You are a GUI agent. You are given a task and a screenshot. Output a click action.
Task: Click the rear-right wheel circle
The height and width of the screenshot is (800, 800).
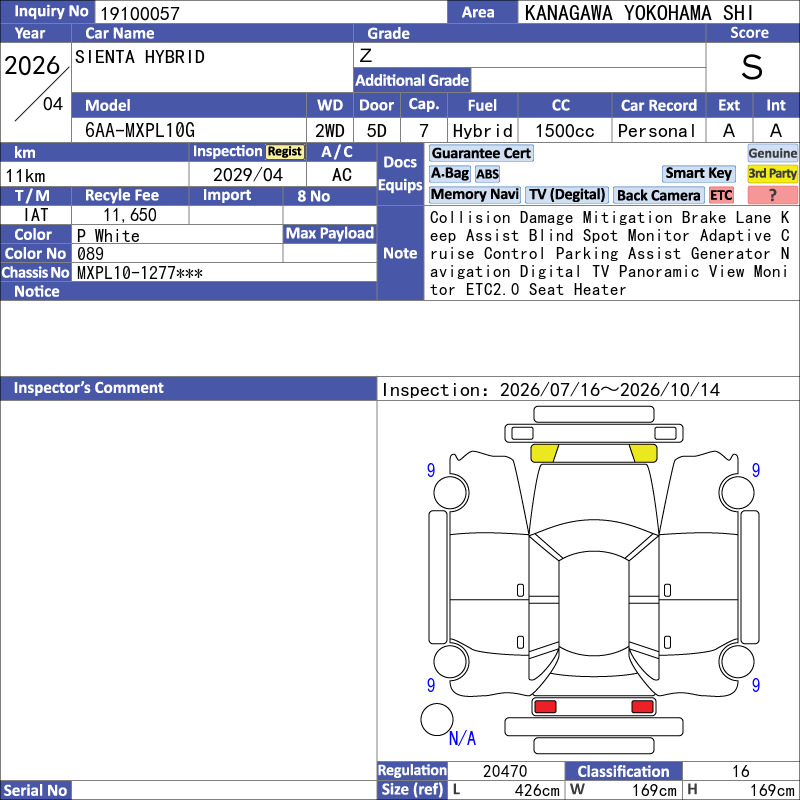(737, 661)
